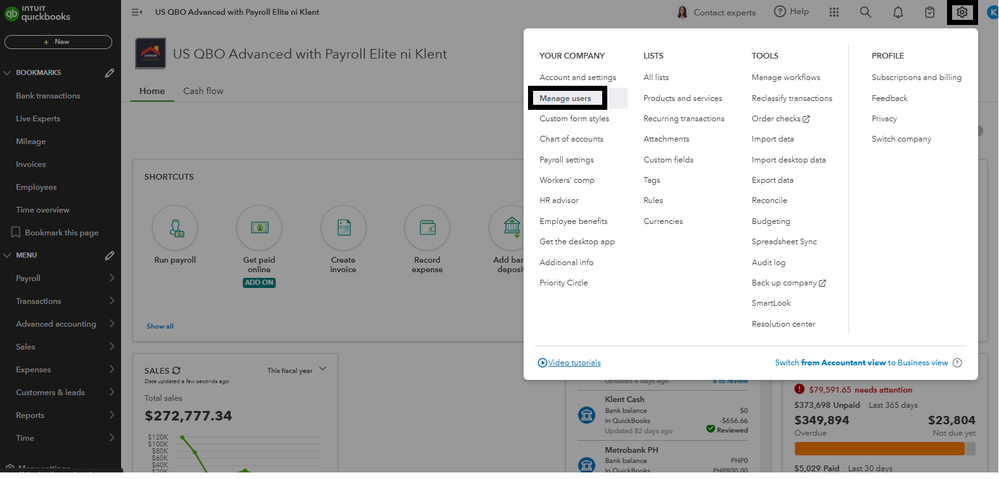
Task: Click Bookmark this page
Action: coord(55,232)
